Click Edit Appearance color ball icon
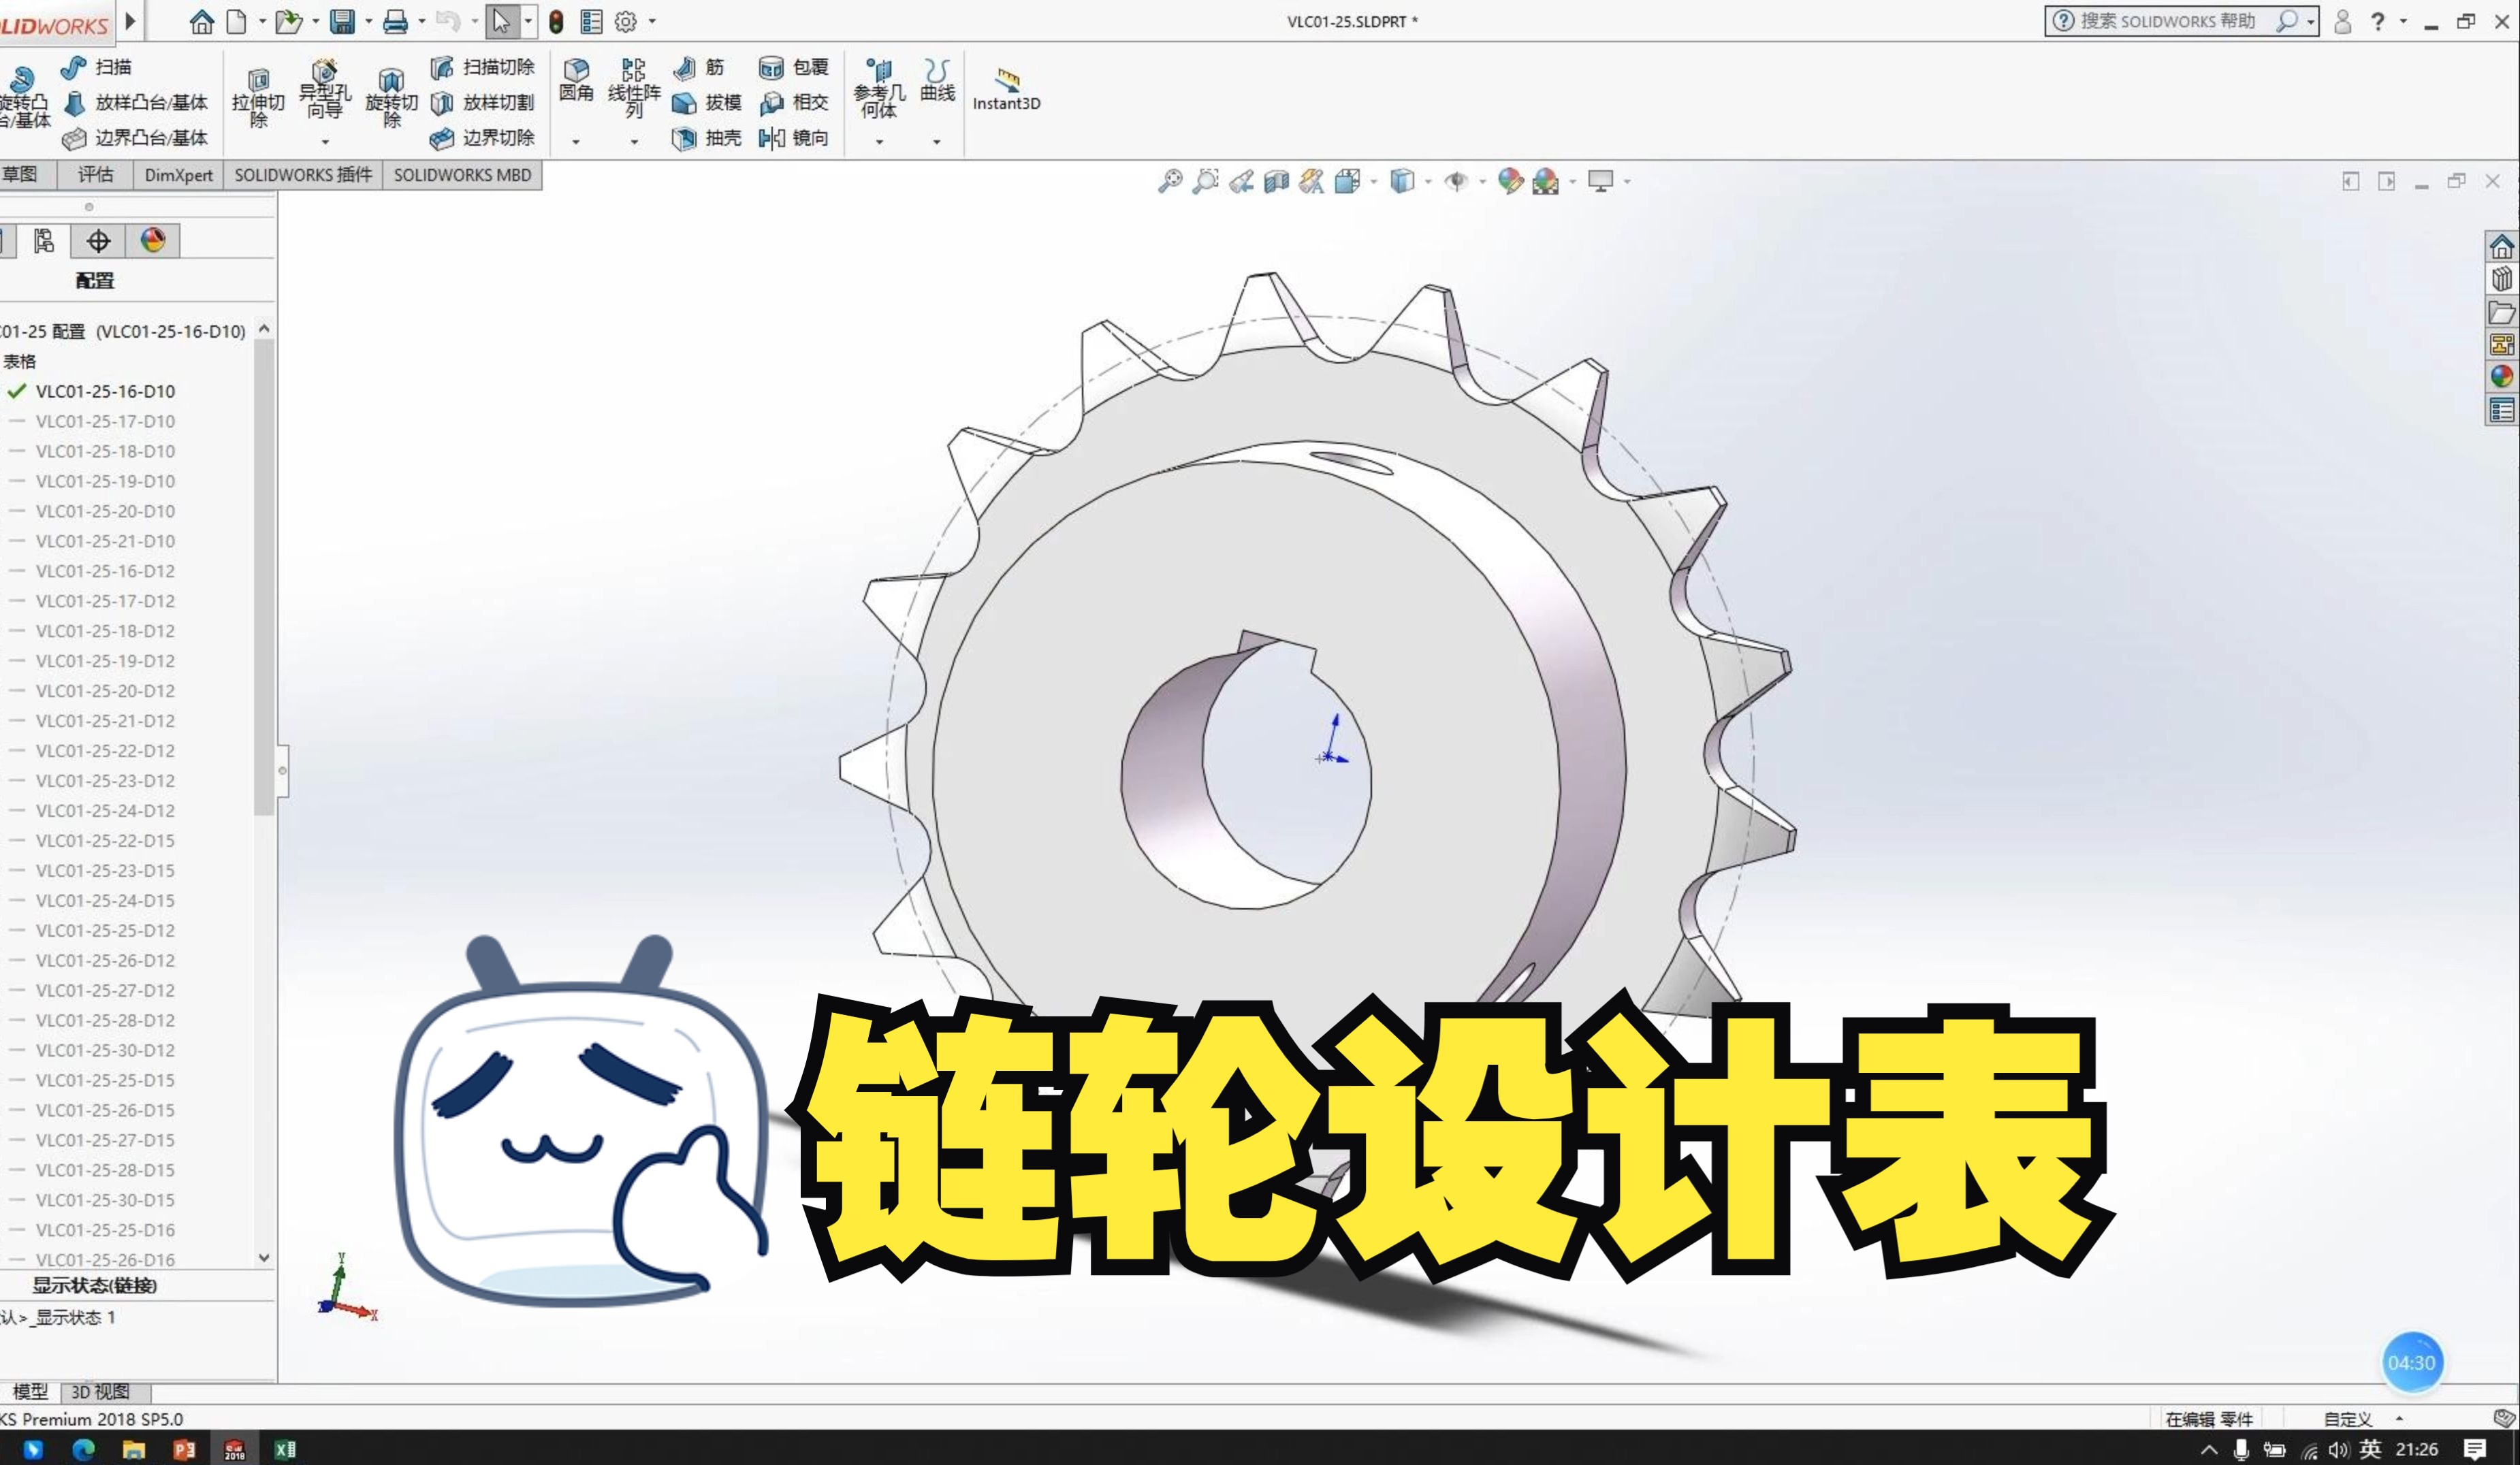The height and width of the screenshot is (1465, 2520). pyautogui.click(x=1510, y=181)
